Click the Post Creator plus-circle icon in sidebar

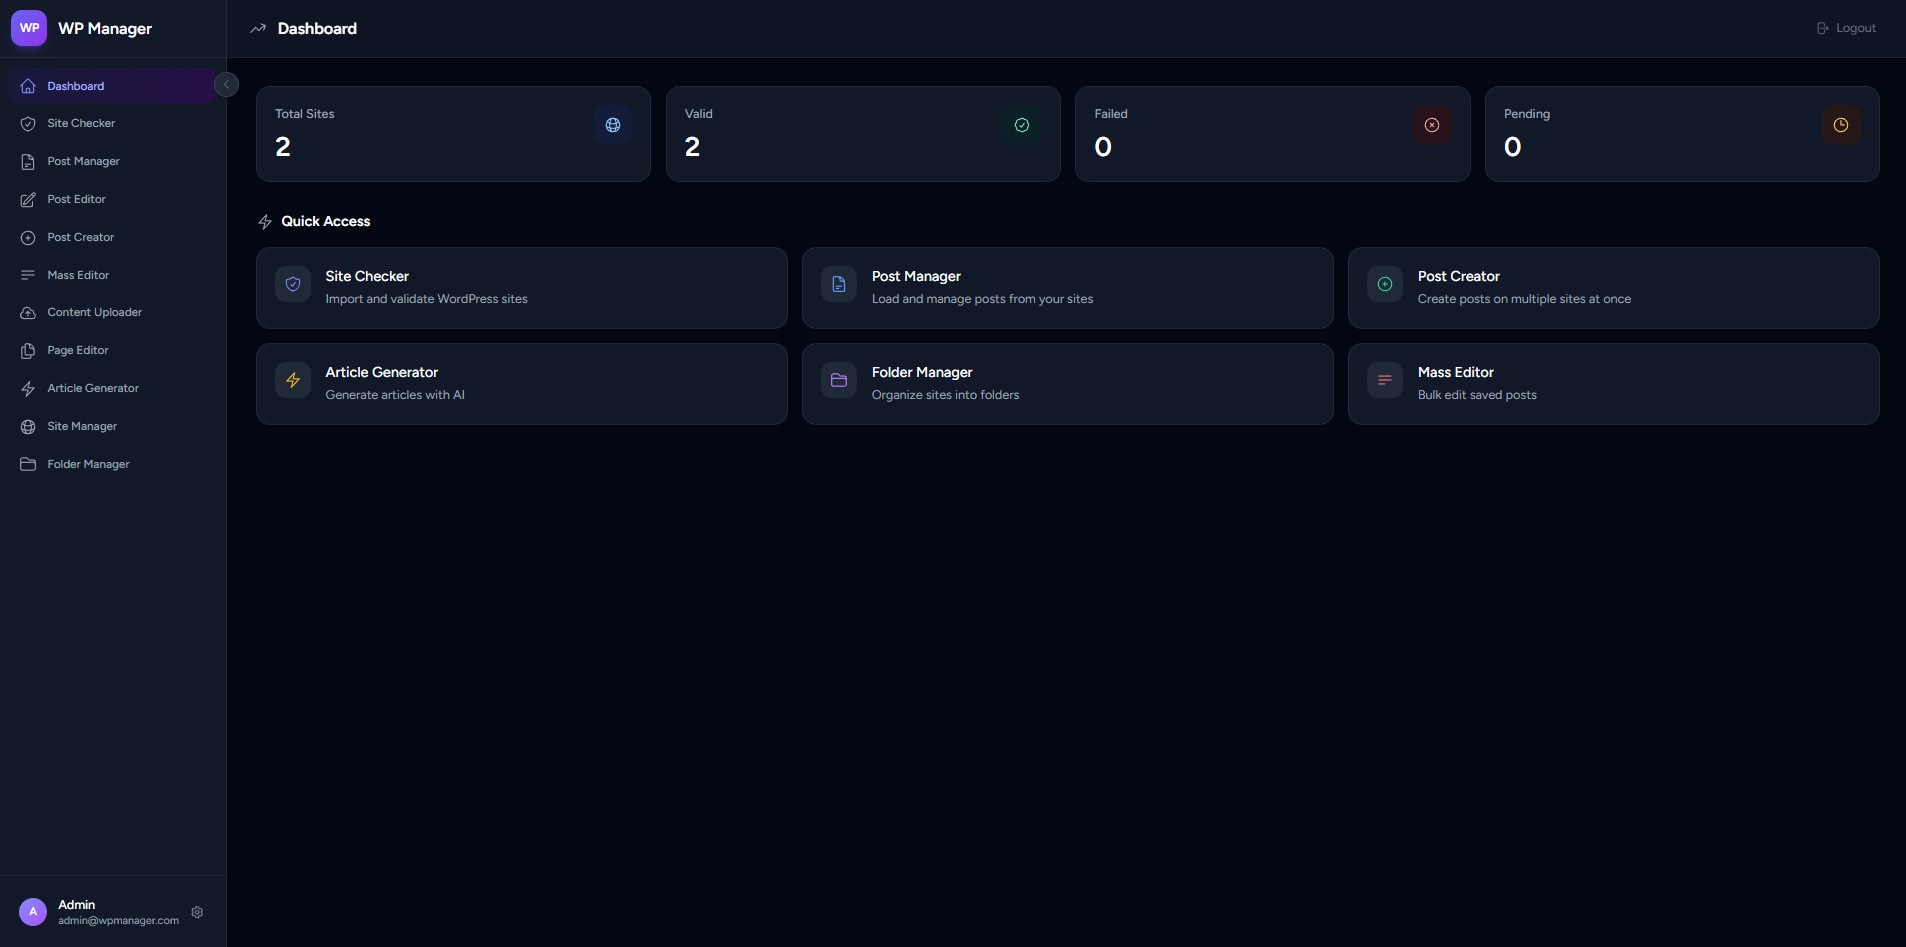pos(28,238)
